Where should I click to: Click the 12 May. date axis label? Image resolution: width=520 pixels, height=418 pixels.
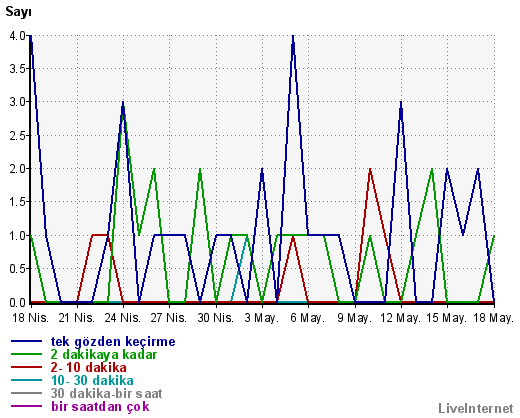coord(400,318)
